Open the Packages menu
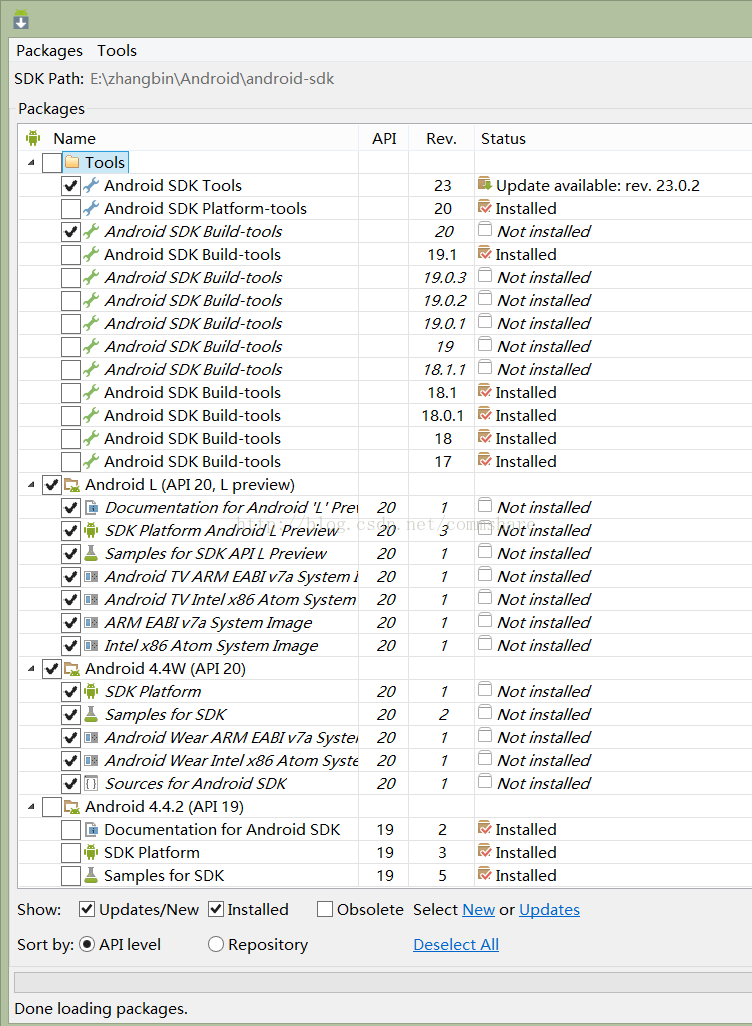Viewport: 752px width, 1026px height. (50, 50)
